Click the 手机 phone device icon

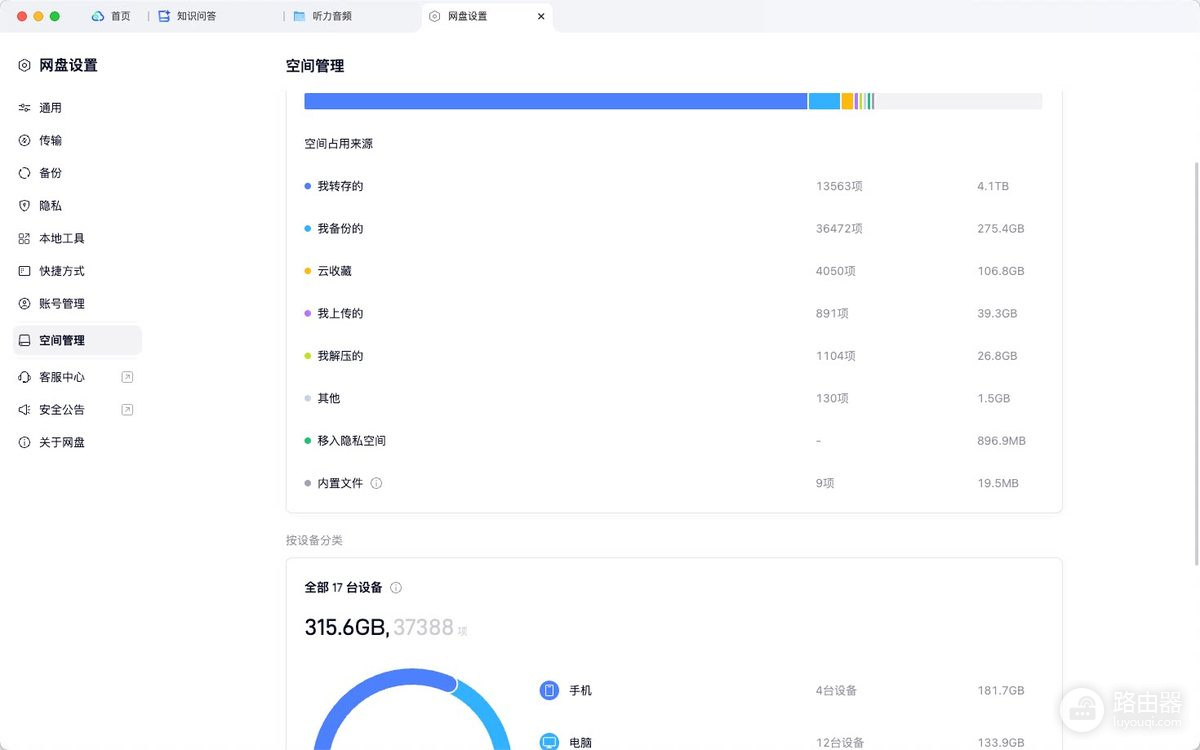pyautogui.click(x=549, y=691)
